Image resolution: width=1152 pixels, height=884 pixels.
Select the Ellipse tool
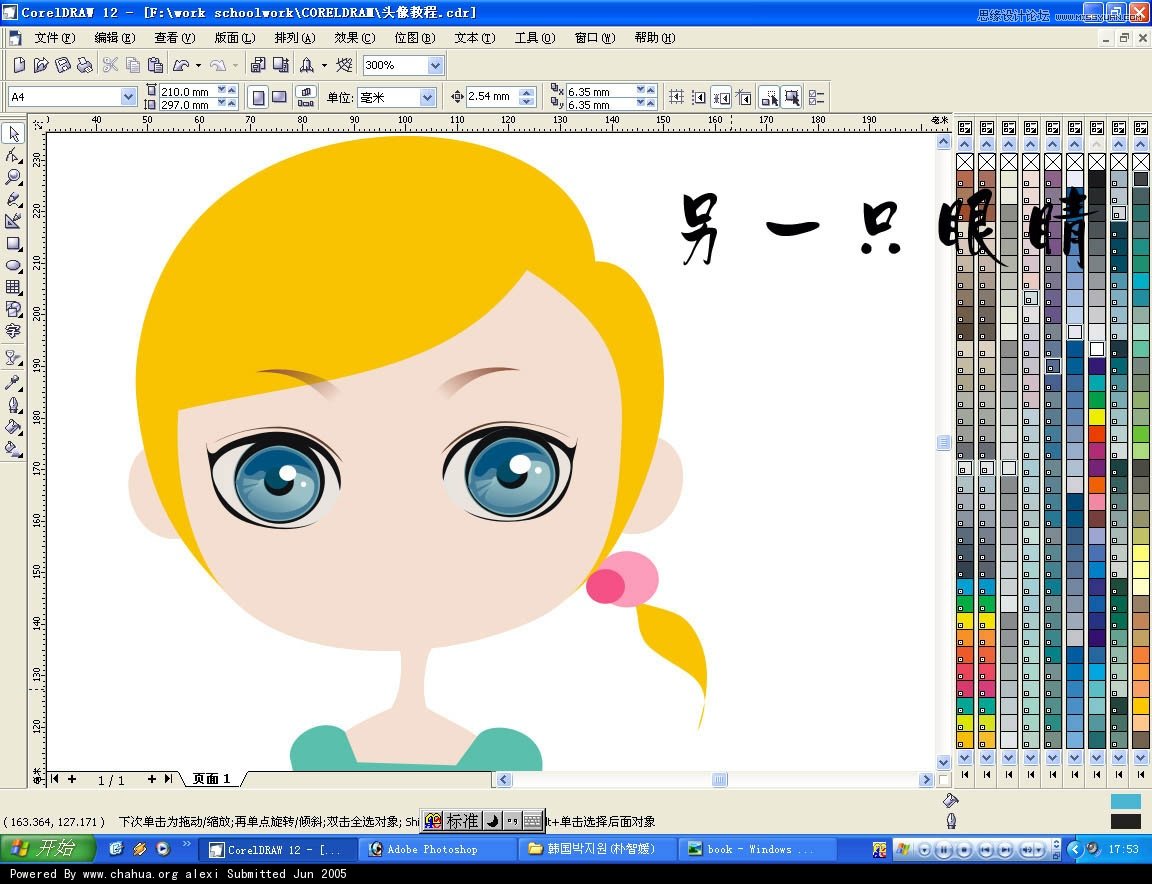(x=14, y=266)
